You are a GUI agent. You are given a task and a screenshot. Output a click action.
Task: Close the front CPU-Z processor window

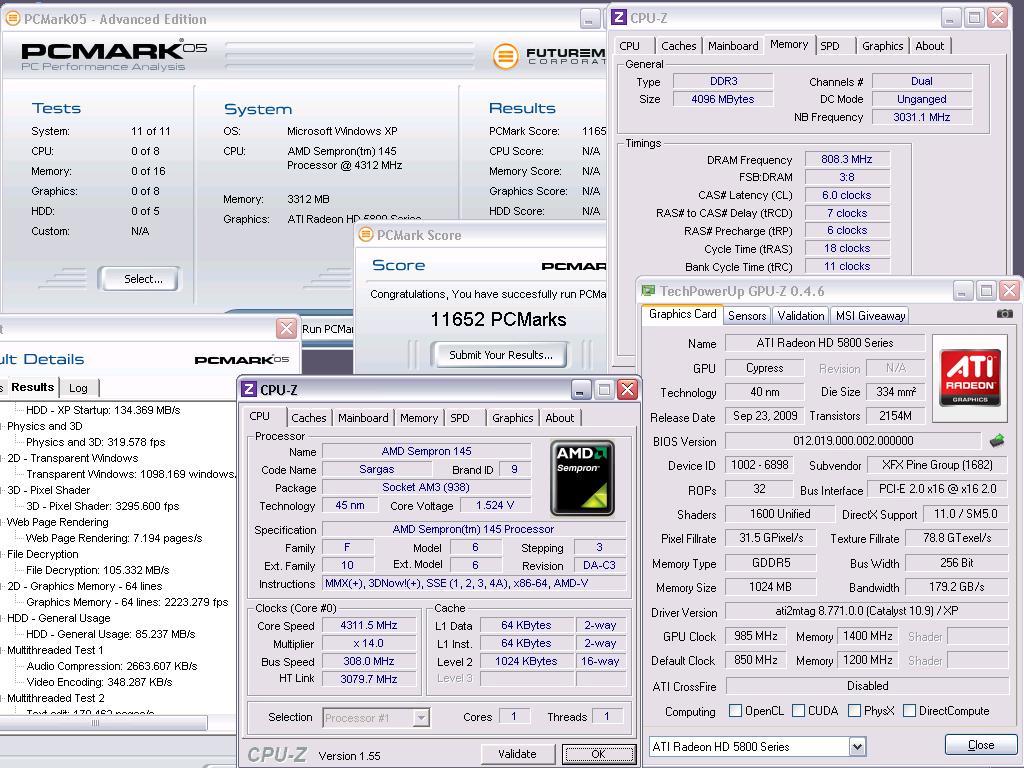627,390
